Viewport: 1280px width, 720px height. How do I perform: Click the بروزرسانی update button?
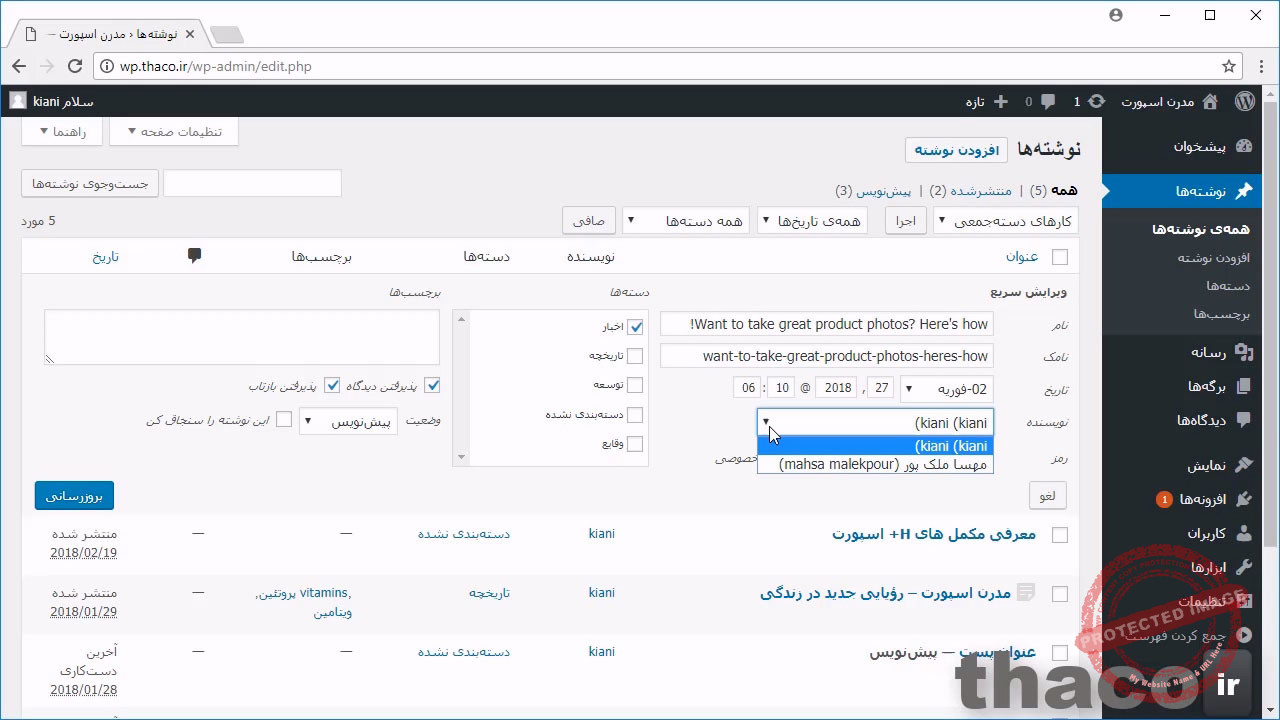click(x=74, y=496)
